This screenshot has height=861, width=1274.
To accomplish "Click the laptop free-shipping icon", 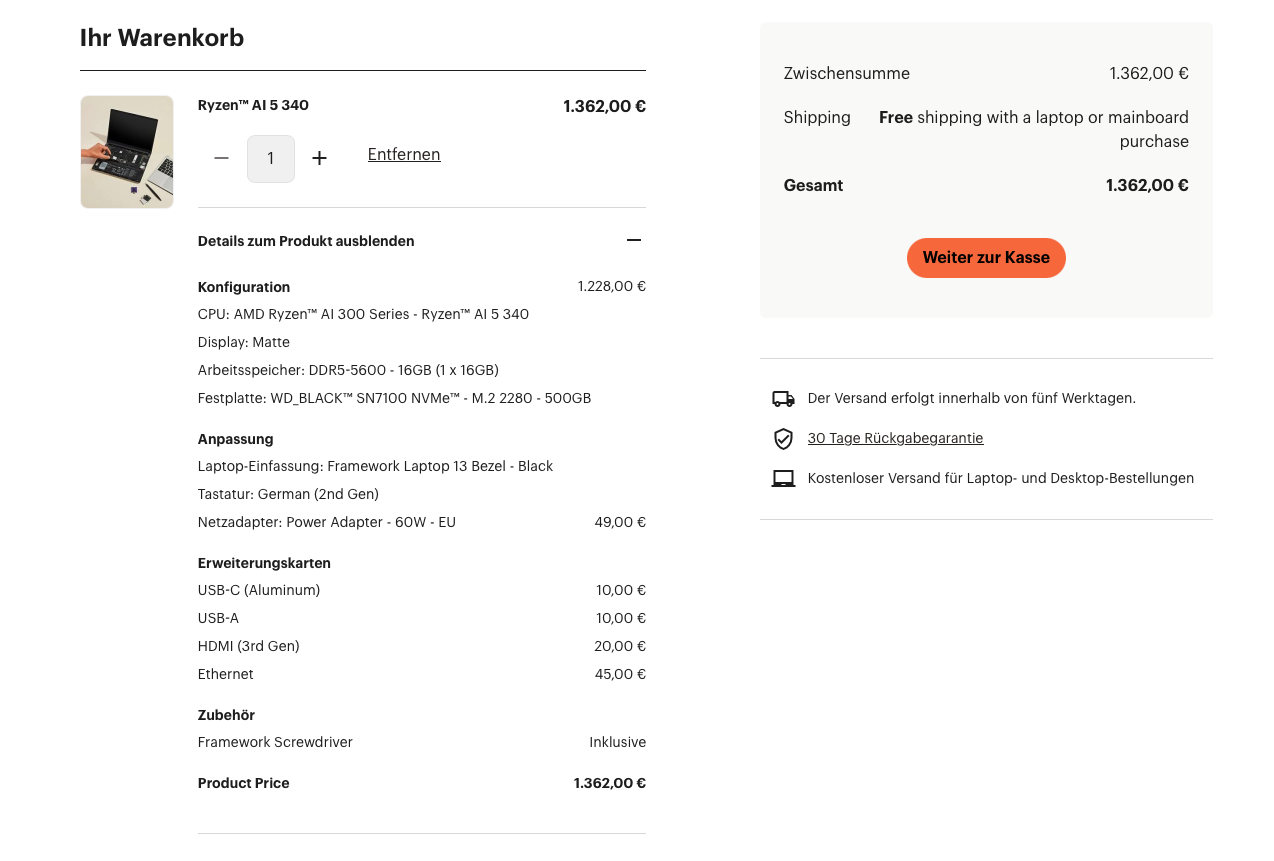I will [783, 479].
